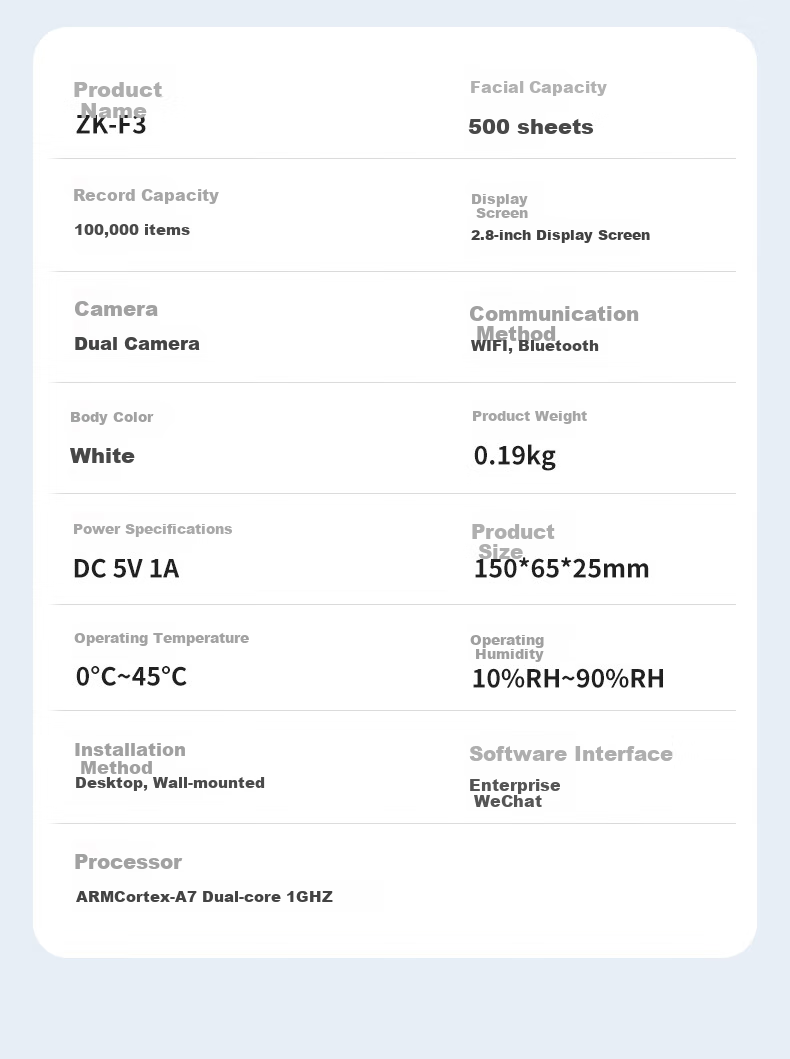The image size is (790, 1059).
Task: Select the Desktop, Wall-mounted text
Action: (x=170, y=783)
